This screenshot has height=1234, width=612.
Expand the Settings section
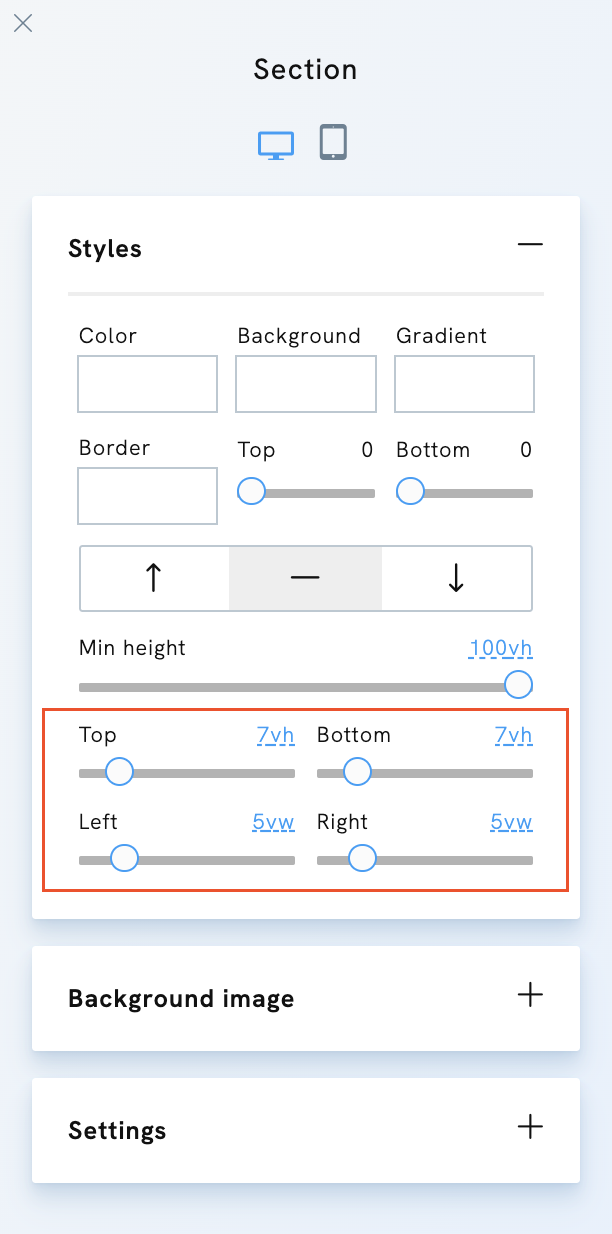tap(530, 1126)
